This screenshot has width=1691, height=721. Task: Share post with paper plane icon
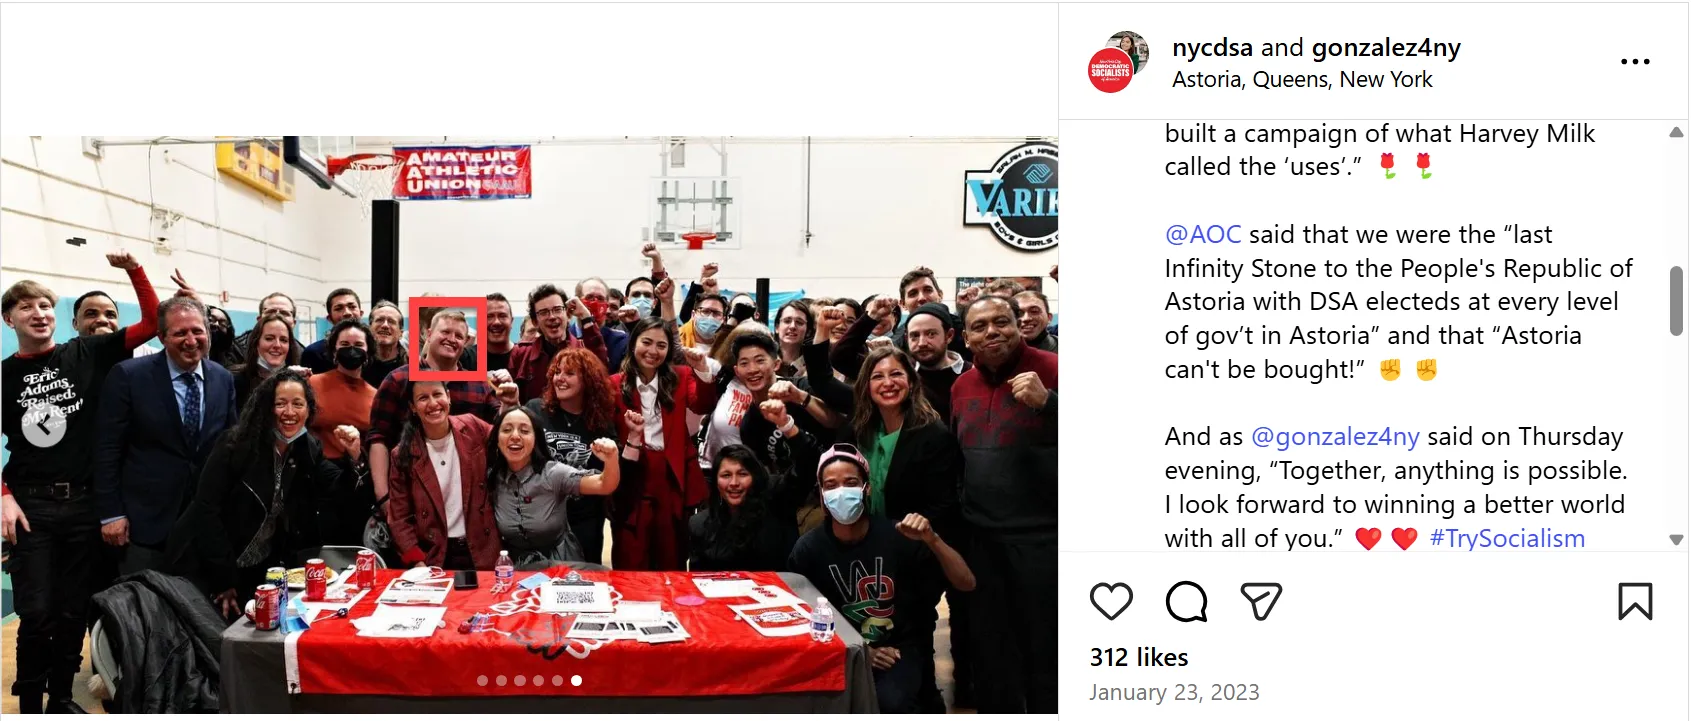click(x=1261, y=601)
